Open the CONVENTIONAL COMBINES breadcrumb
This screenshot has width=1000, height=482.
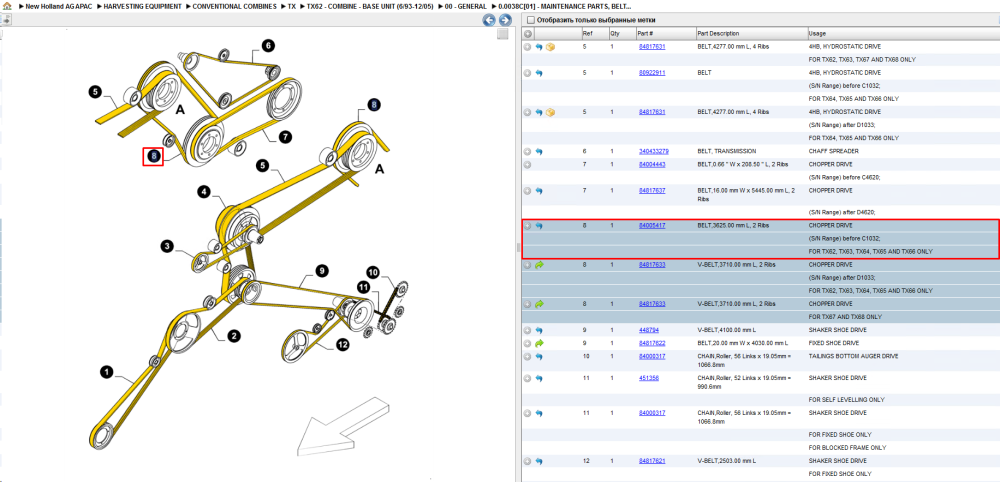click(x=235, y=6)
